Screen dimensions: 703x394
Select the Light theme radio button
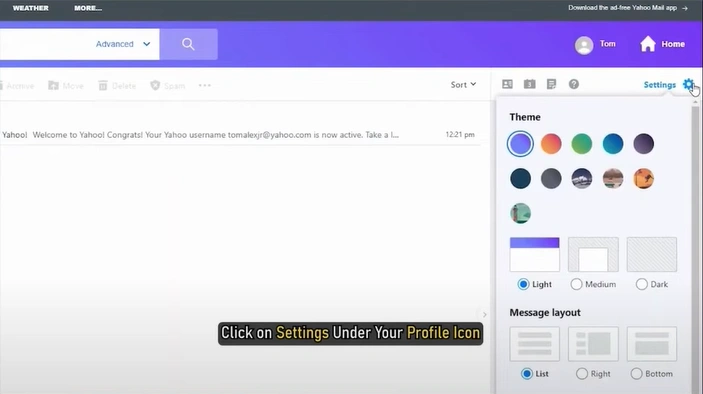(x=523, y=284)
